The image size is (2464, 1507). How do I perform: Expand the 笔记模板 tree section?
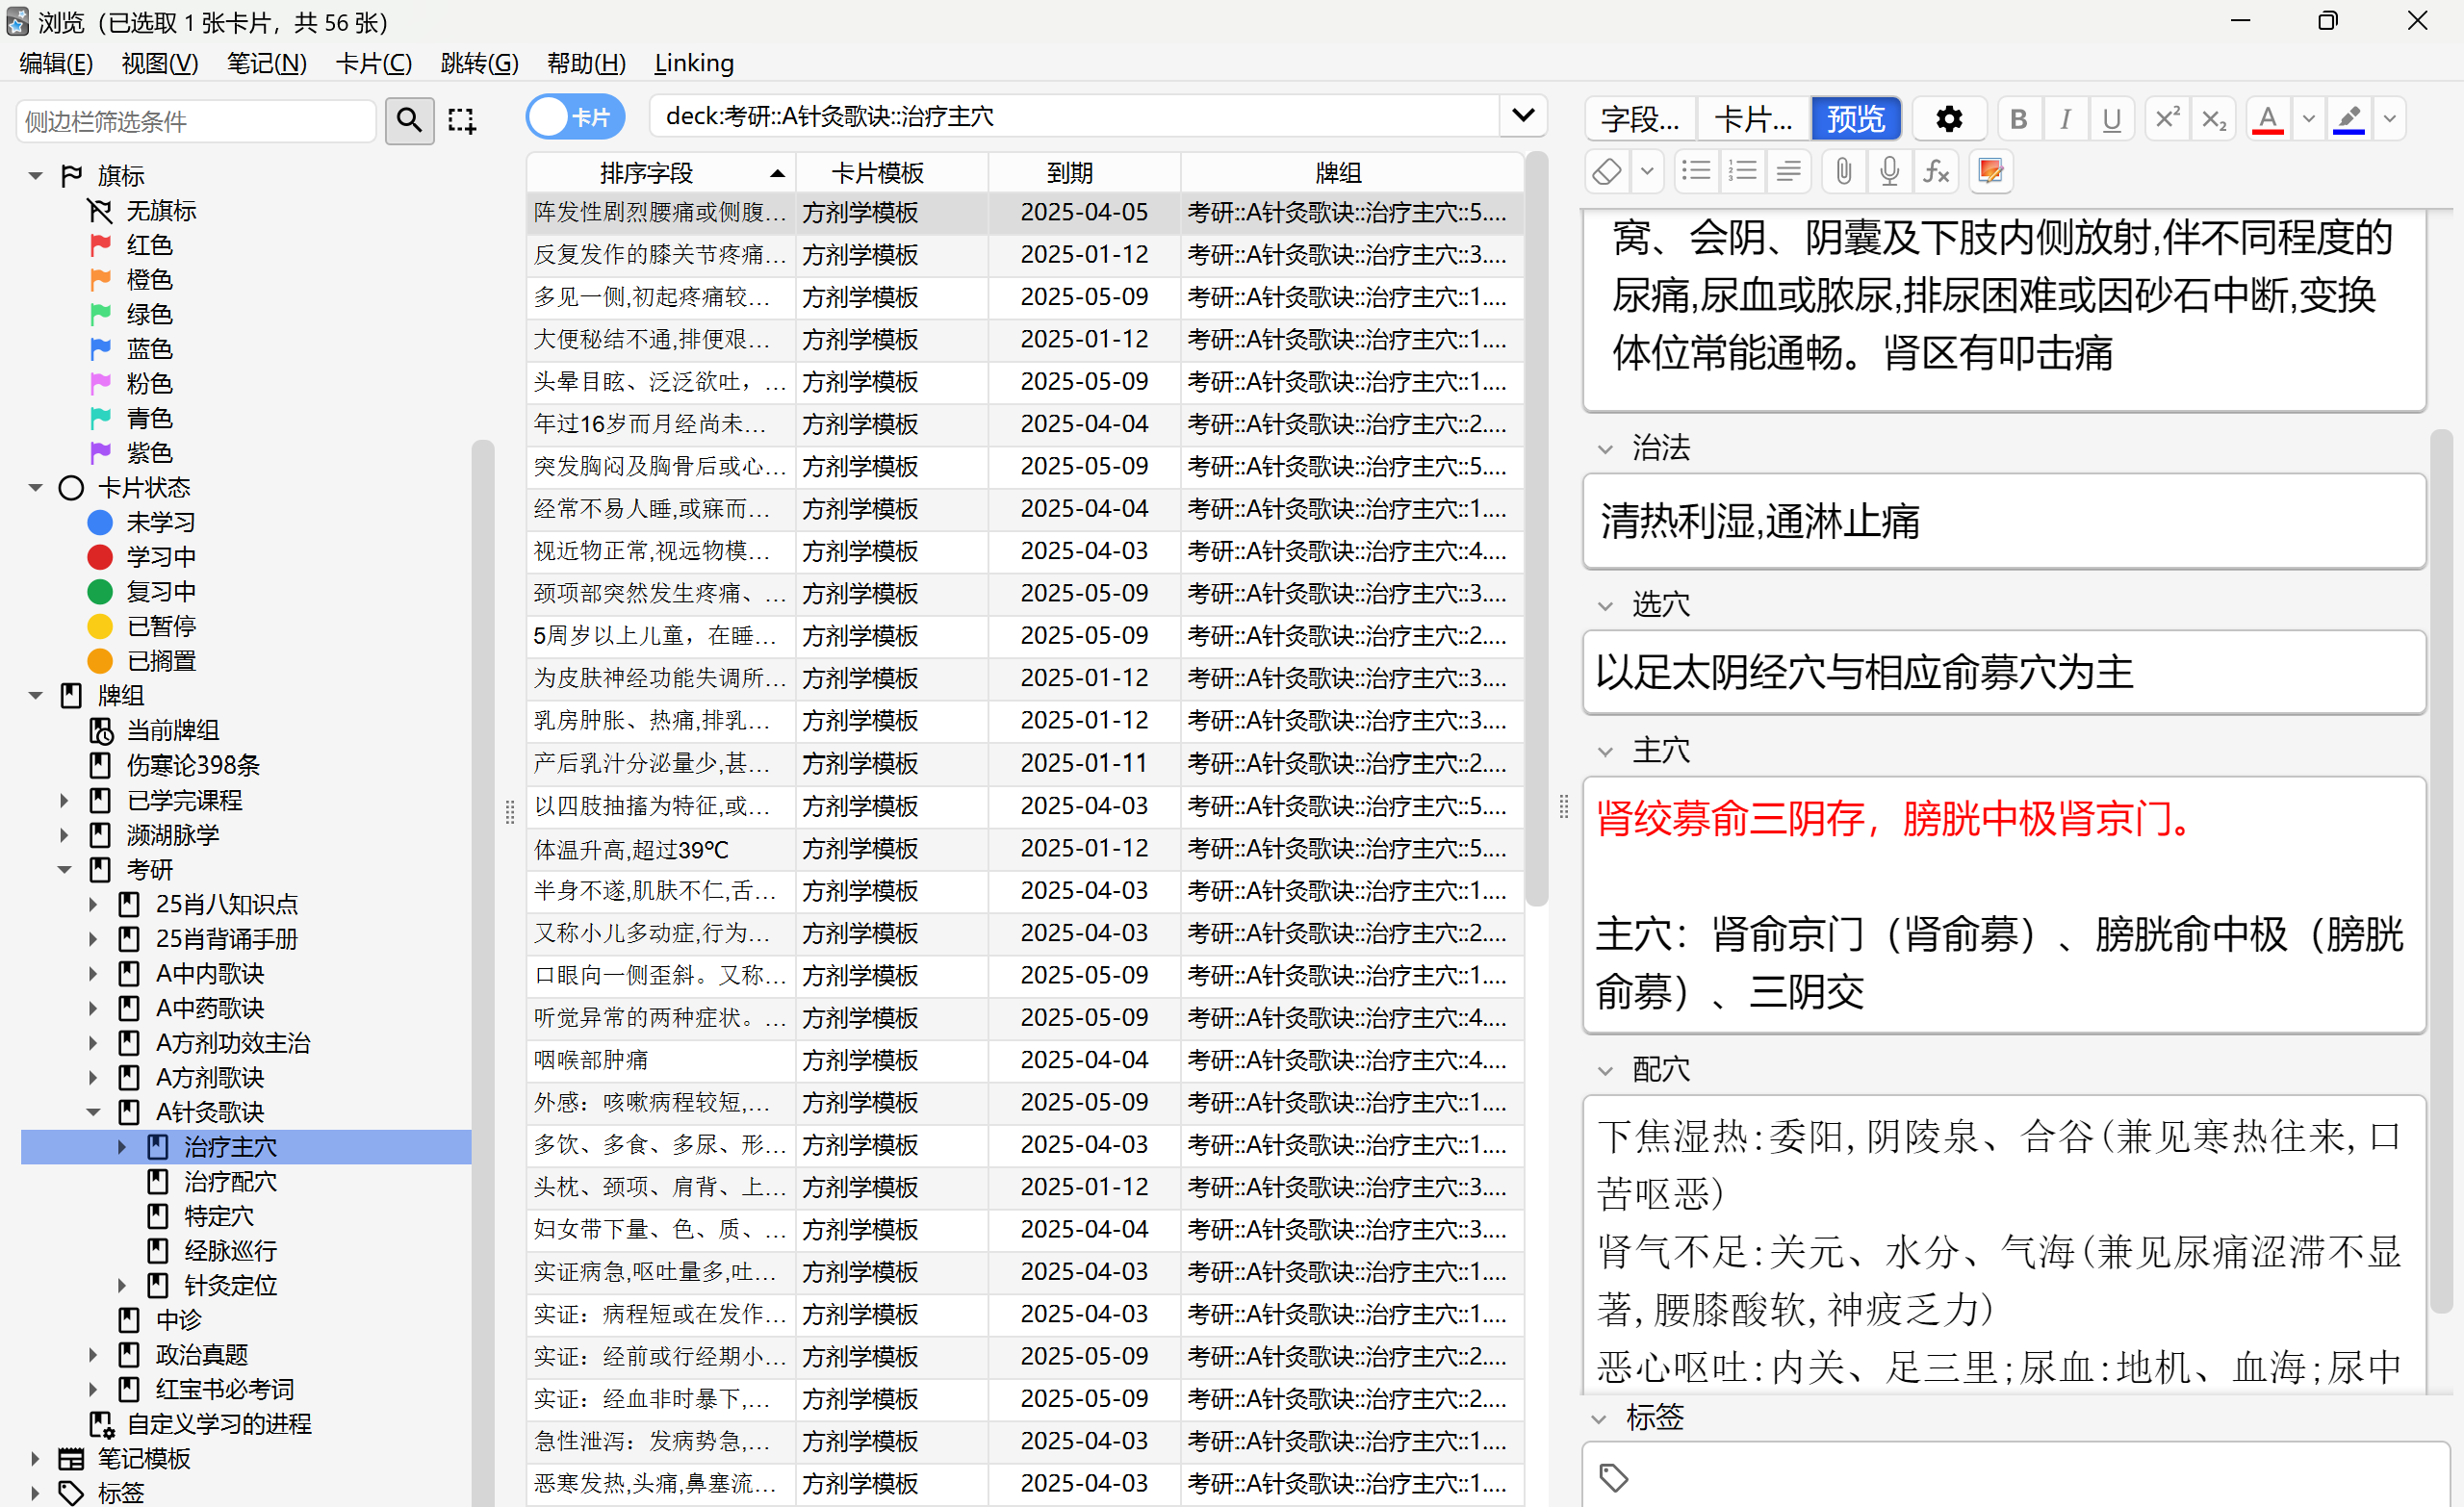pos(36,1458)
